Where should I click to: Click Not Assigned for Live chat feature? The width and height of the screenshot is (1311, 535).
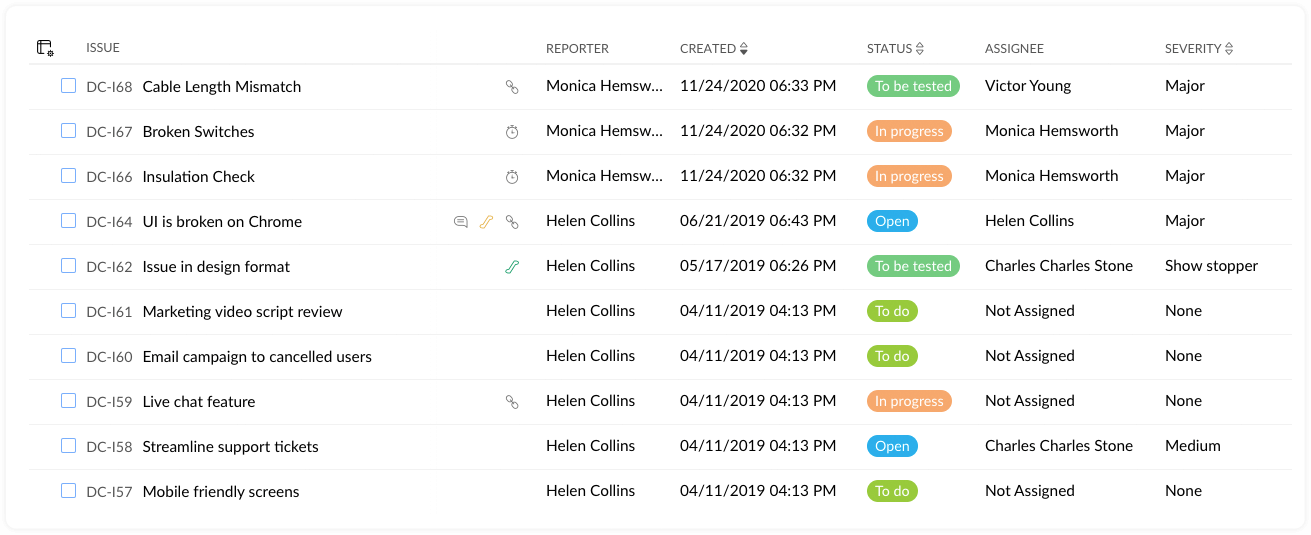[1030, 401]
